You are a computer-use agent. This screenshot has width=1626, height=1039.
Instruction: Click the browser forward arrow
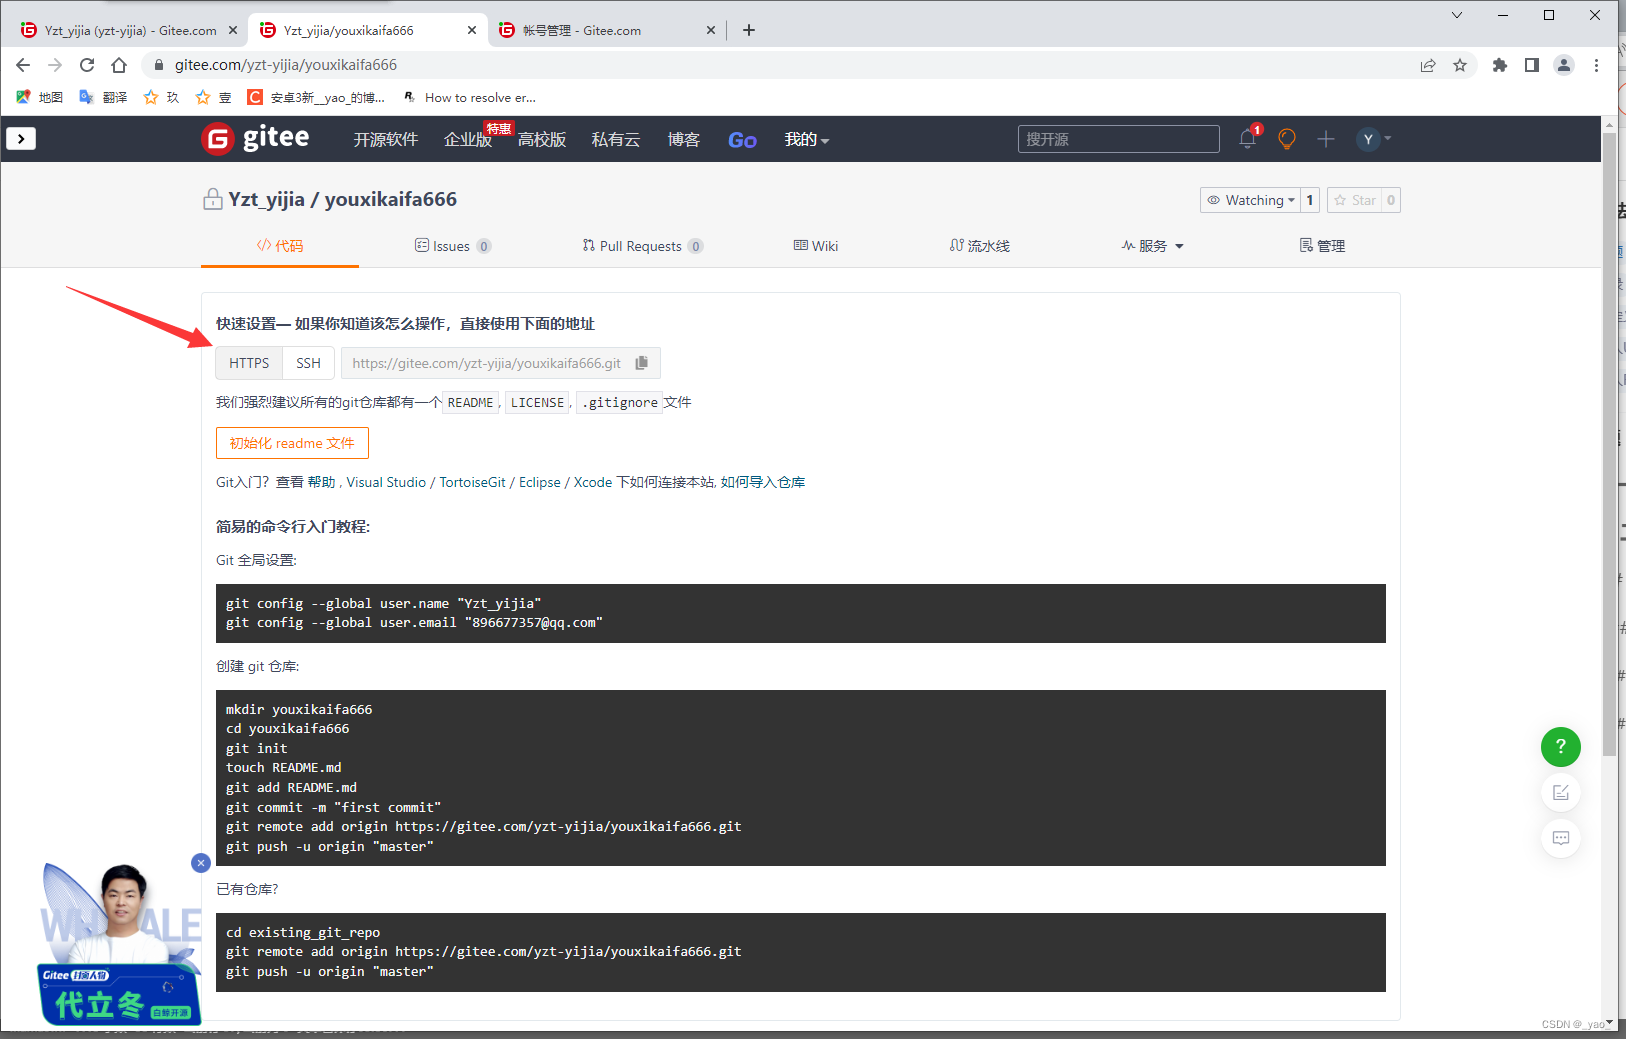55,65
